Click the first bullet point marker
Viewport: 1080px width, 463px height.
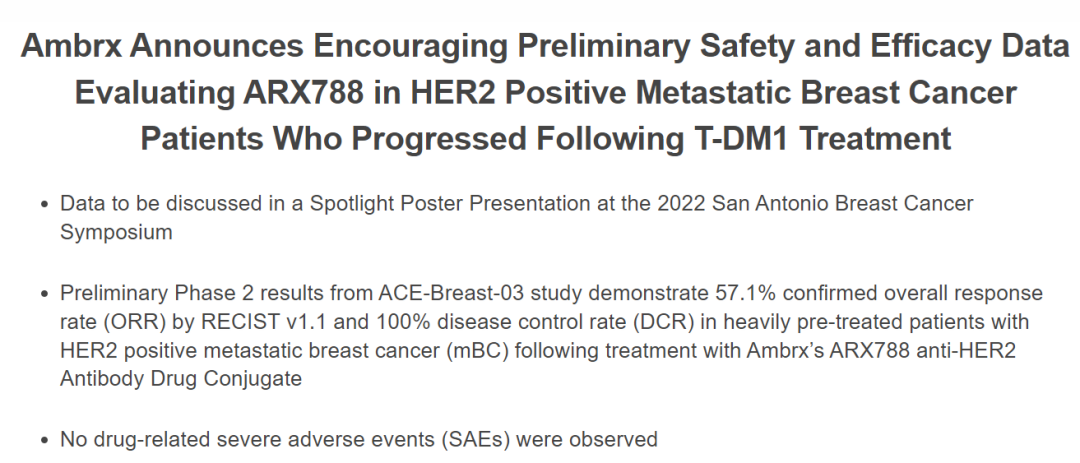(44, 204)
